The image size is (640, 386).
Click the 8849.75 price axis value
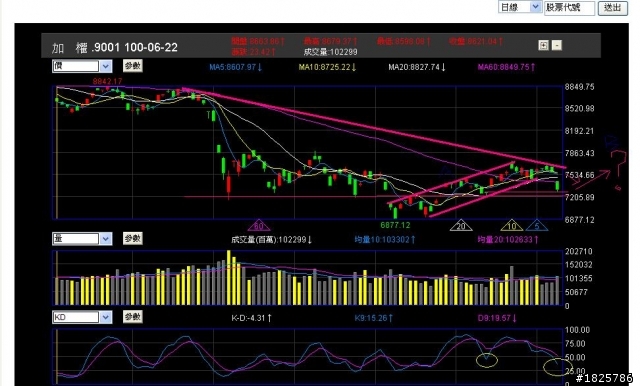coord(580,87)
